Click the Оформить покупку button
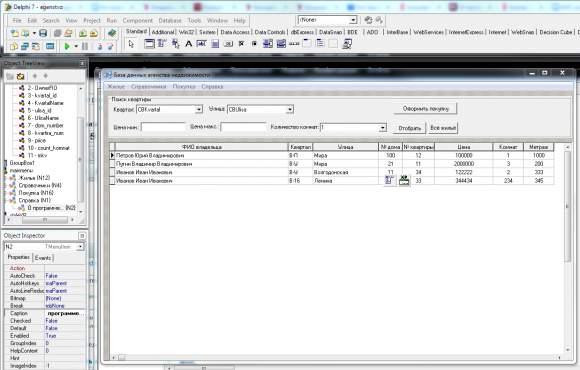Image resolution: width=580 pixels, height=370 pixels. click(x=425, y=109)
